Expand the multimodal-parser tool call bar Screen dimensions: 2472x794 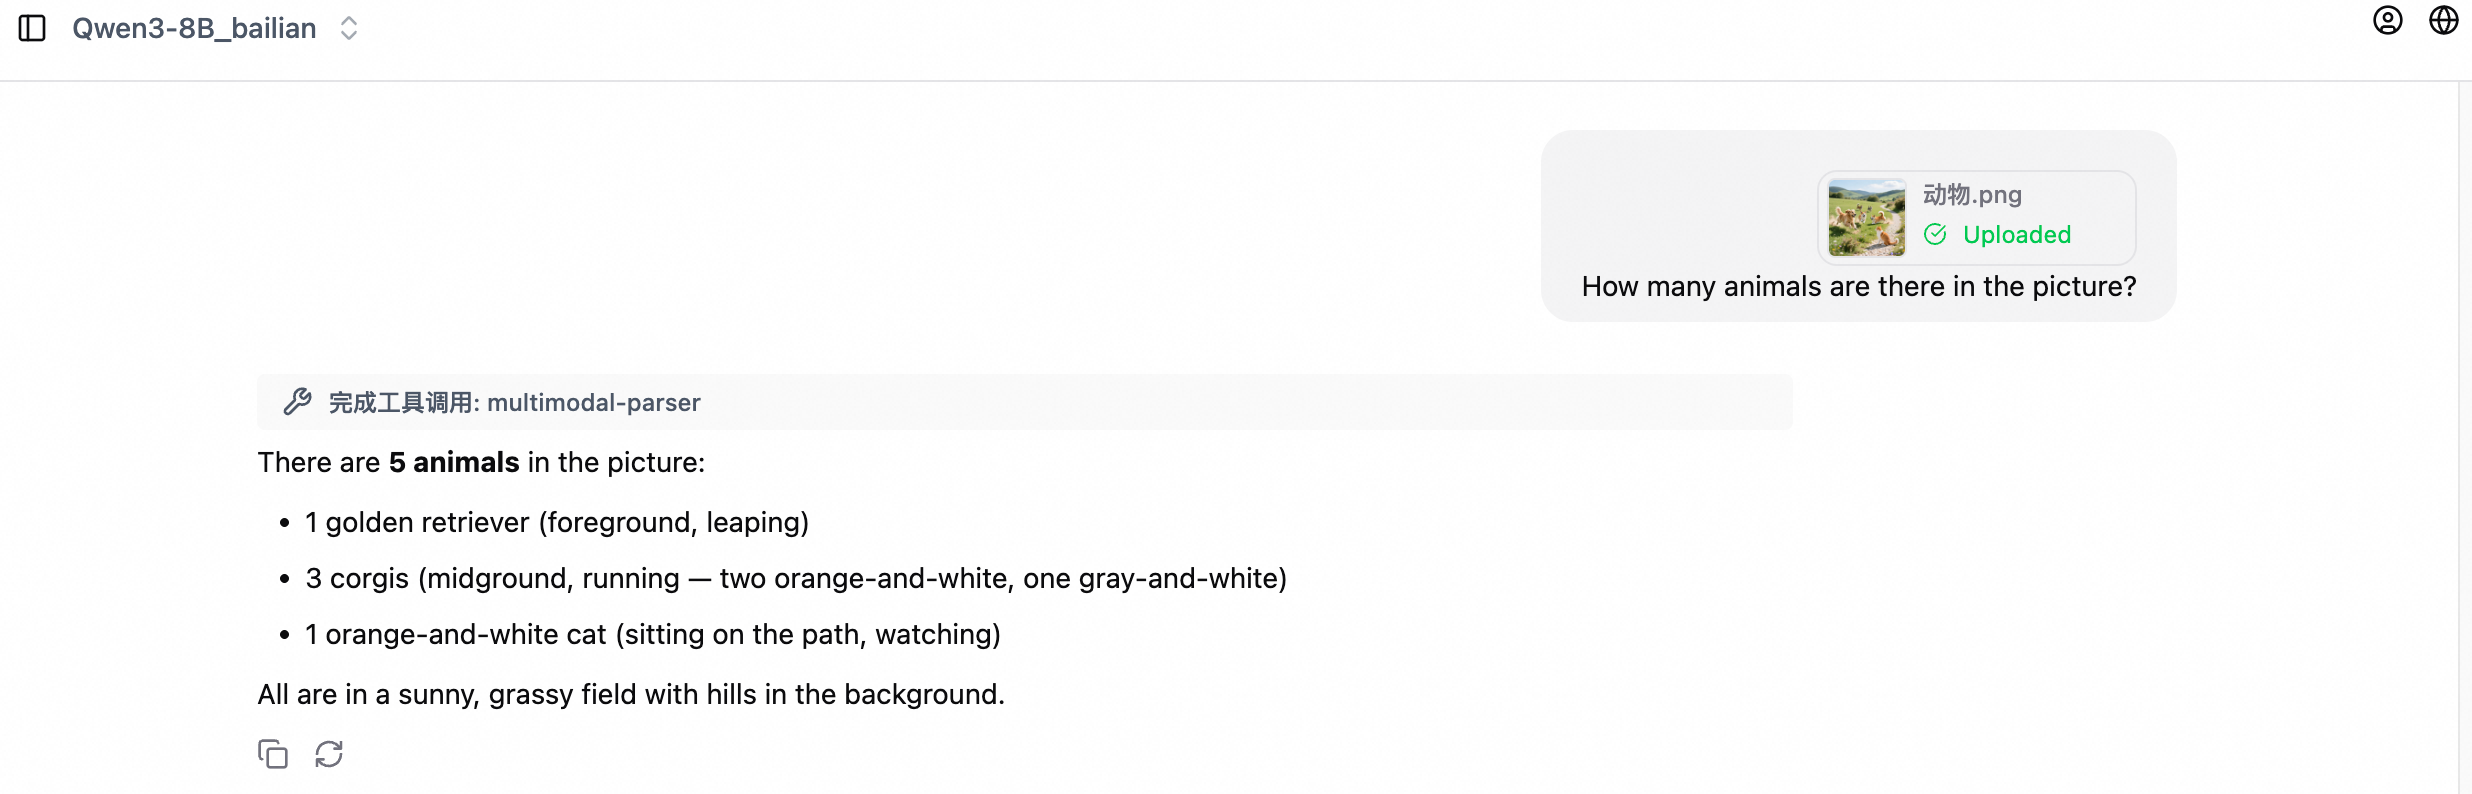tap(1024, 402)
